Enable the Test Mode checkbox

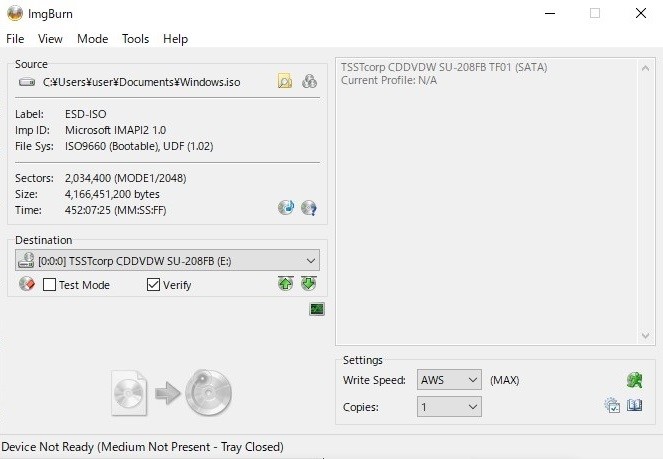pyautogui.click(x=50, y=285)
